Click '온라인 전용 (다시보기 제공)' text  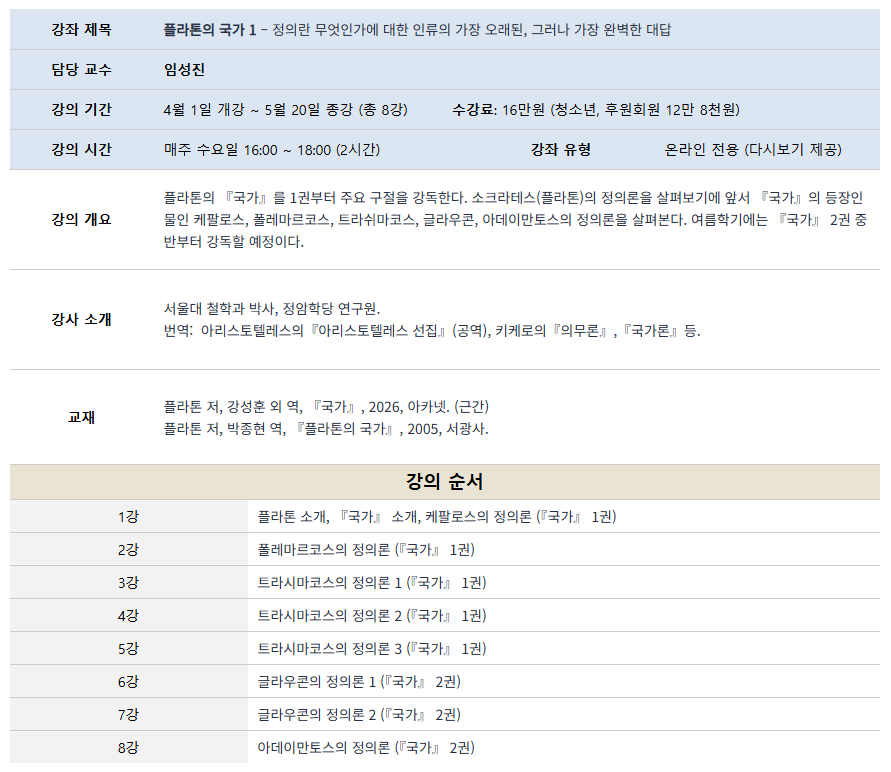(x=752, y=150)
